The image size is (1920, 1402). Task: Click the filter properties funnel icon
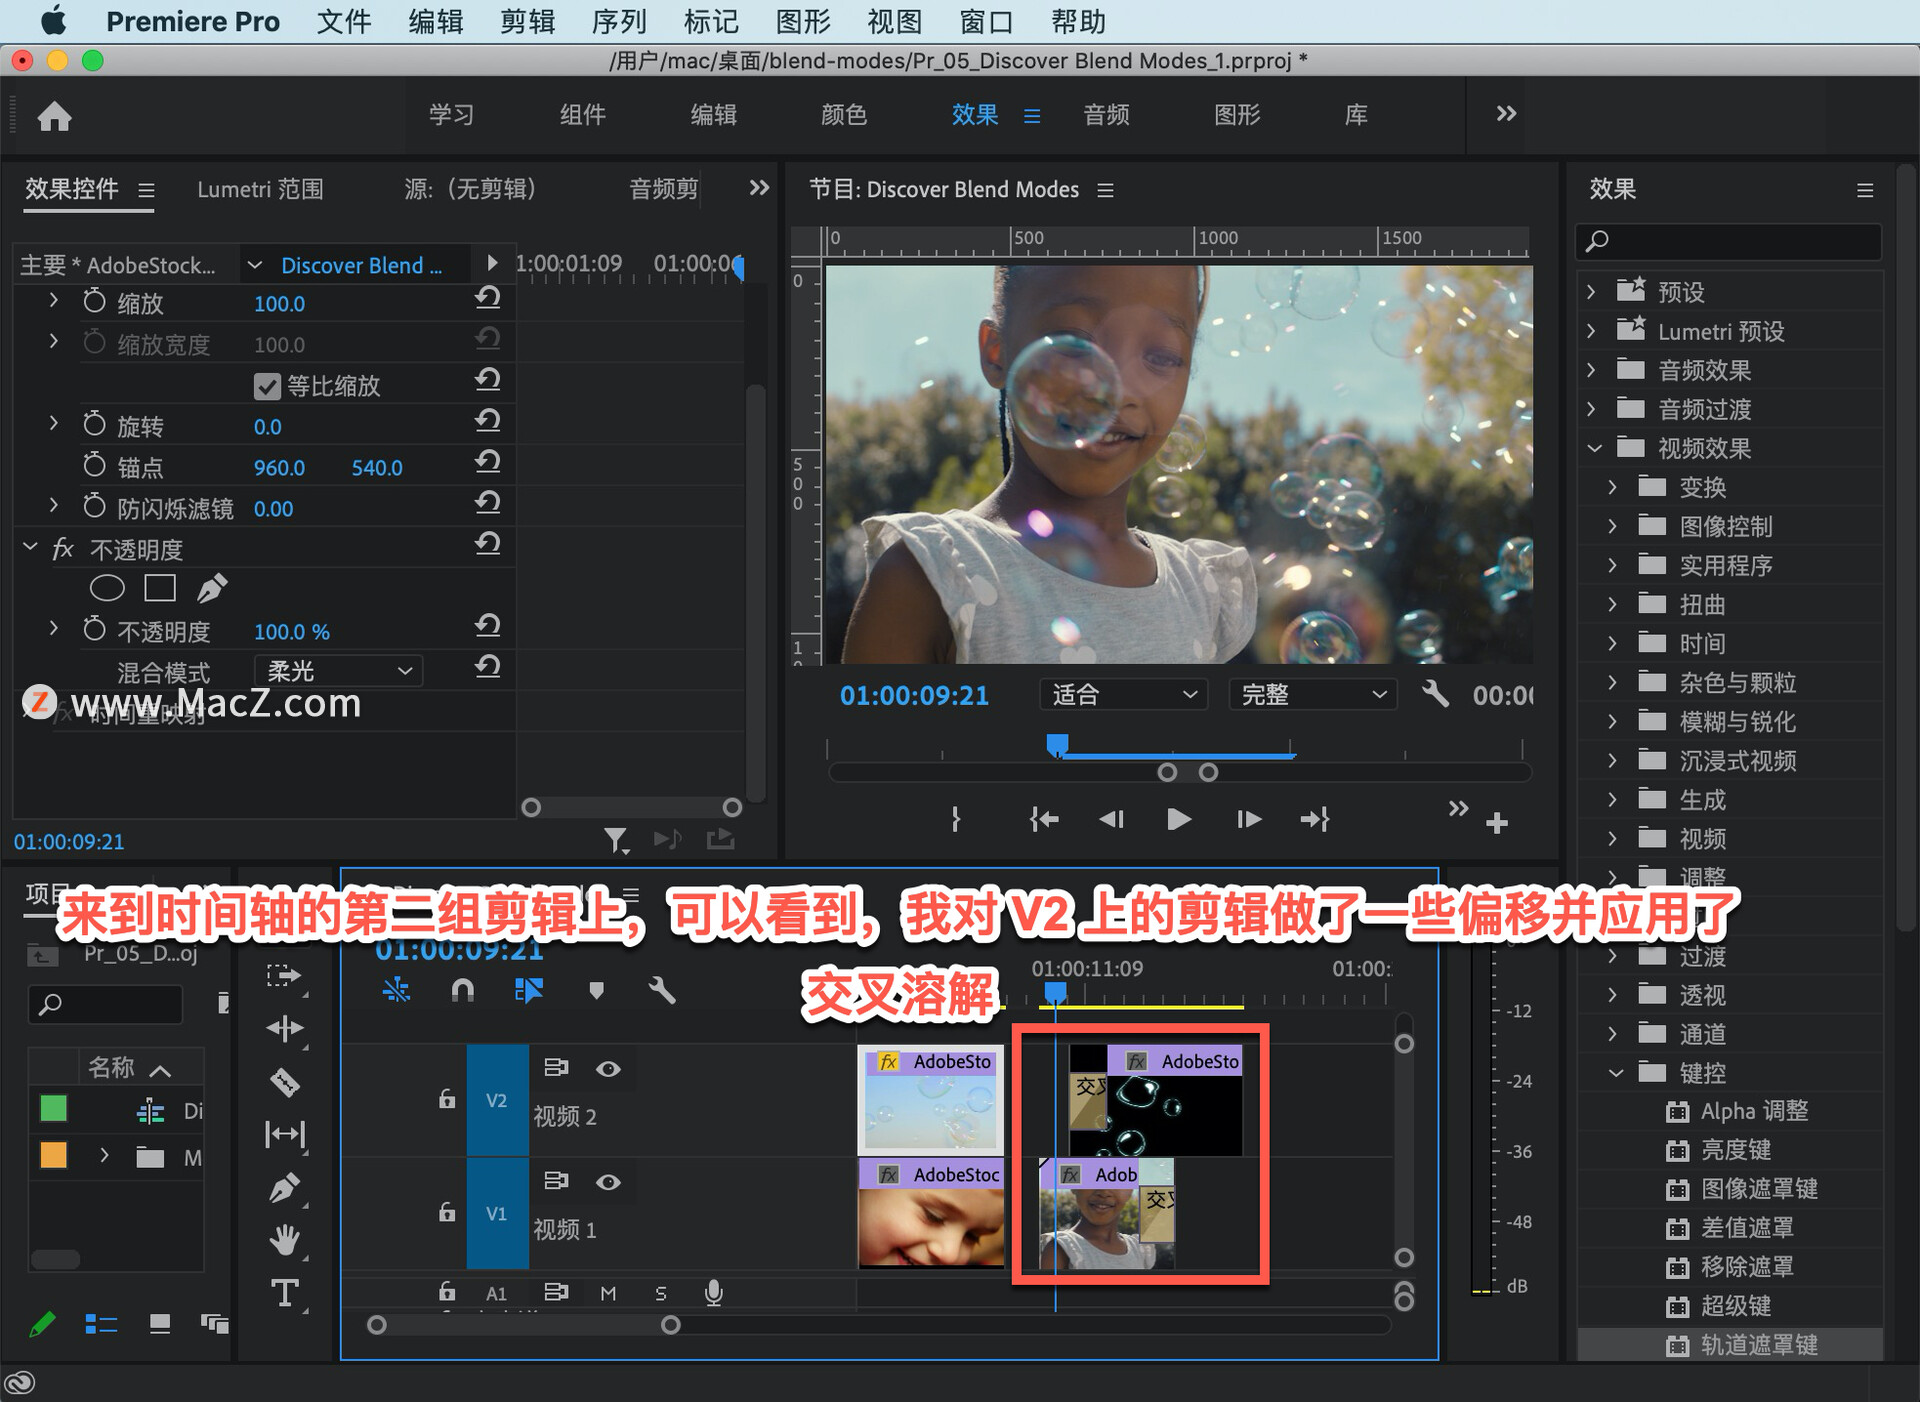616,840
